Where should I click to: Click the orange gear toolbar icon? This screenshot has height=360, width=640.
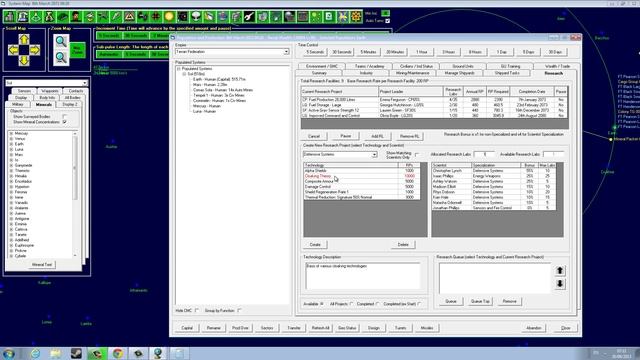356,17
